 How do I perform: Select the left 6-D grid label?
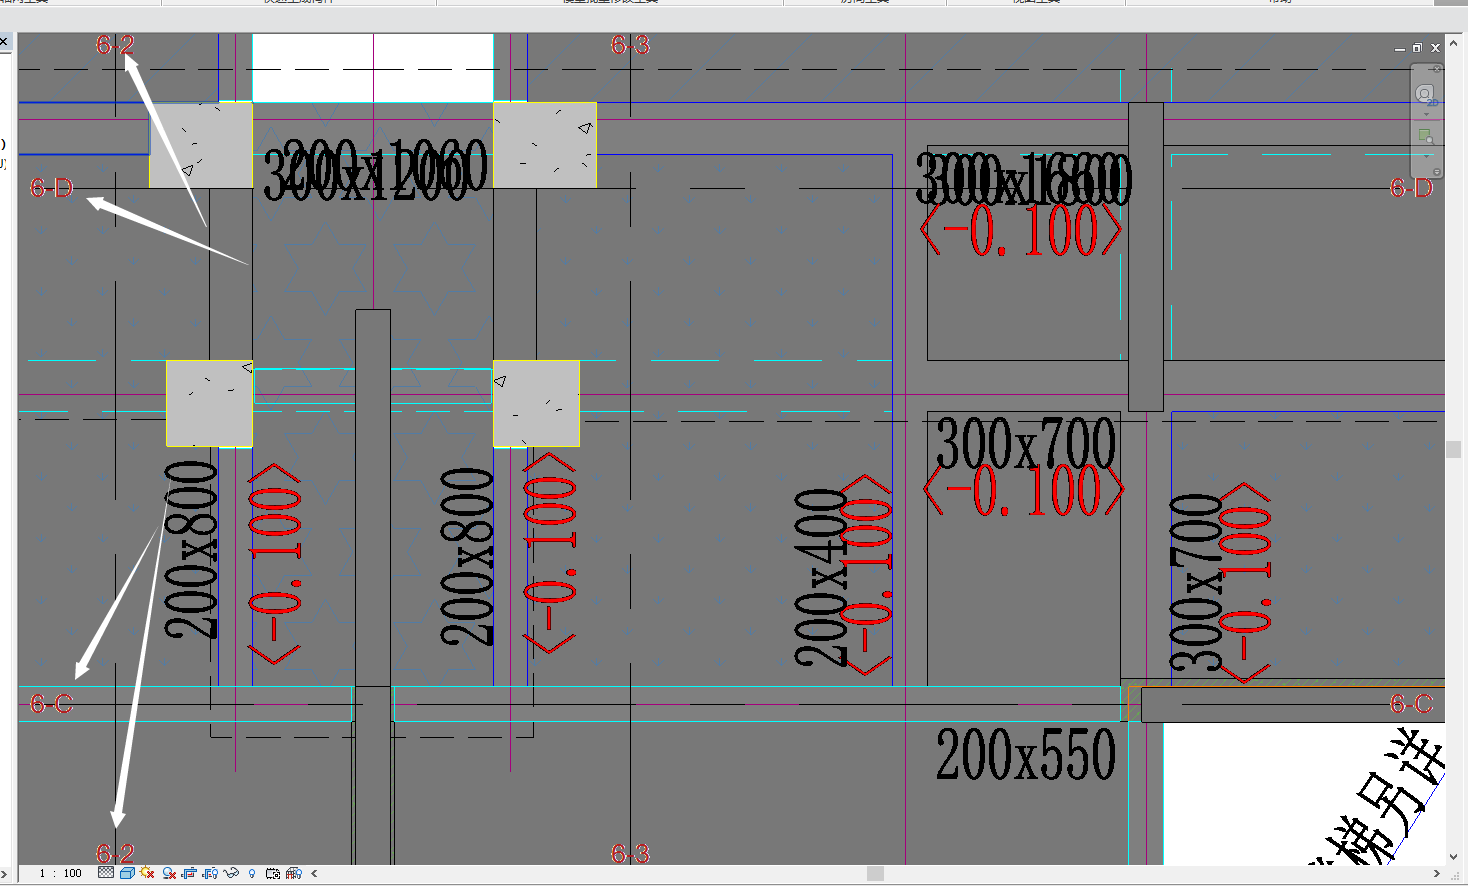click(x=52, y=188)
